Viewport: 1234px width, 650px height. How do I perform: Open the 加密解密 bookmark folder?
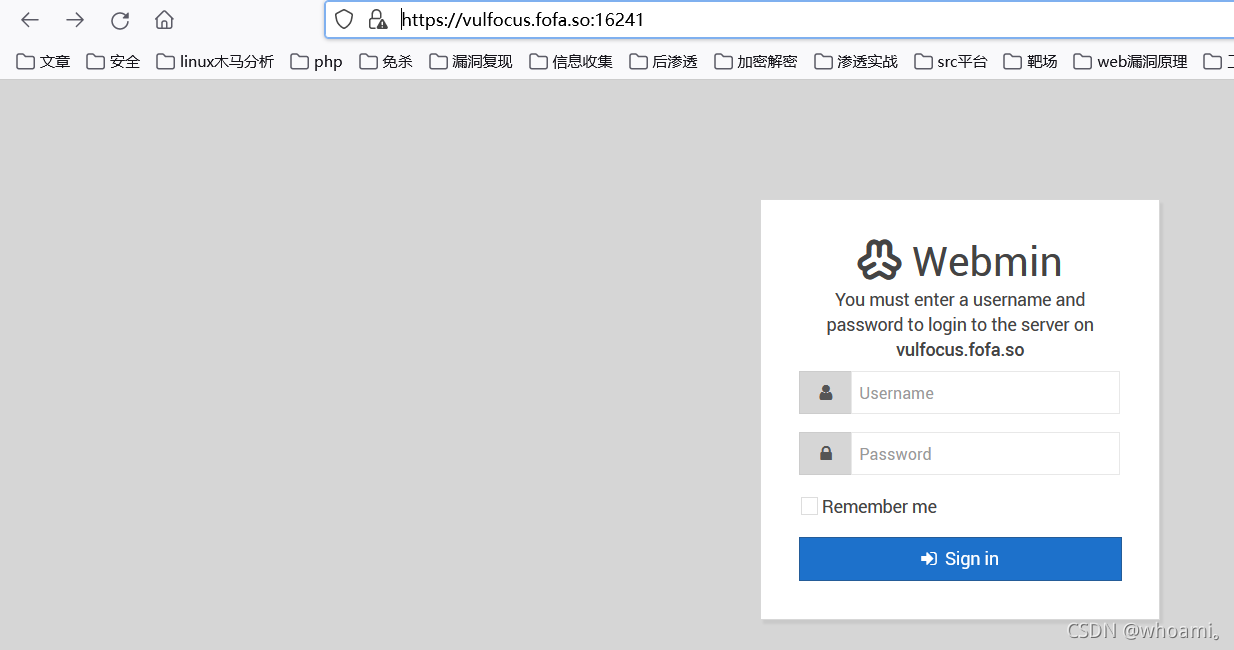coord(756,62)
